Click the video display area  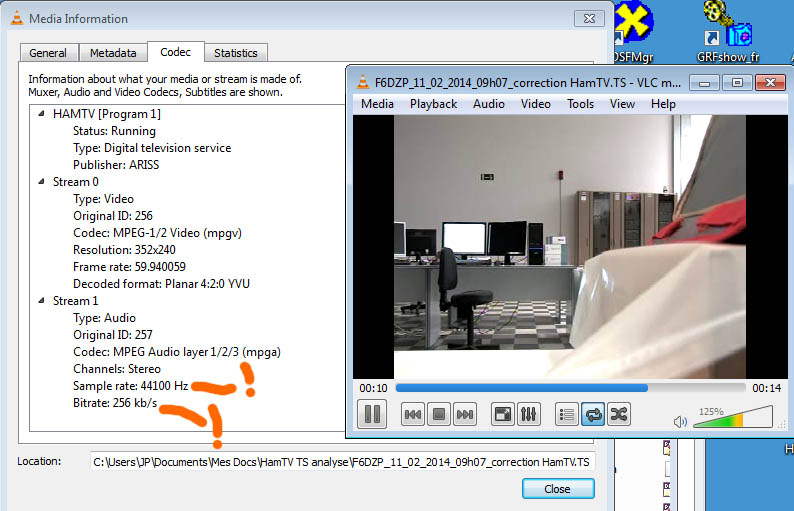click(570, 247)
